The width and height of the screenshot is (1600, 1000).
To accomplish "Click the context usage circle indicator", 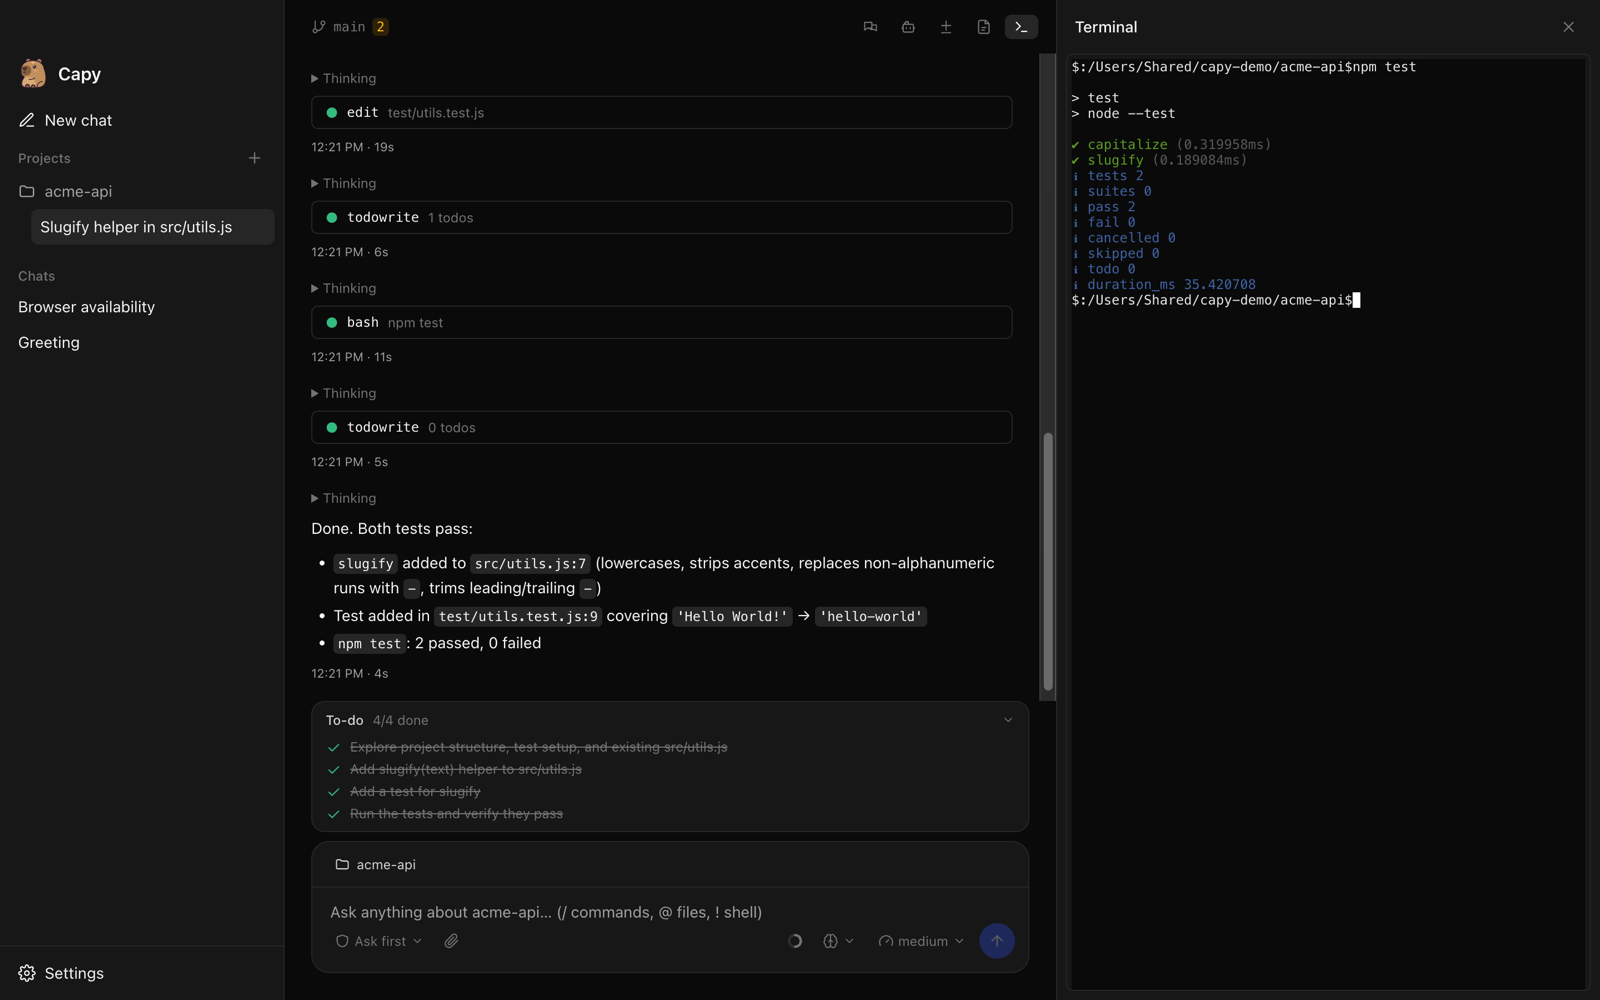I will (x=795, y=941).
